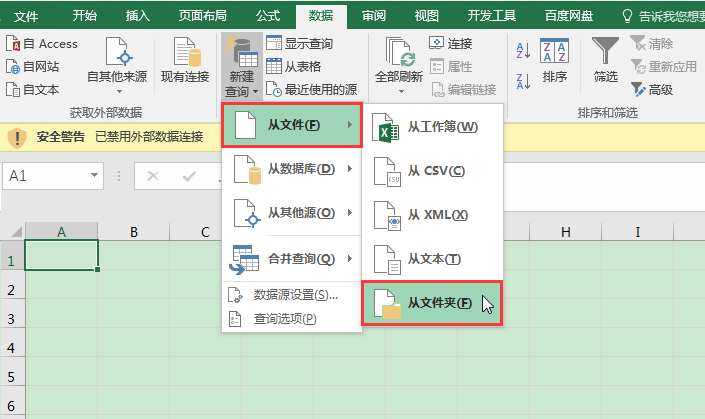
Task: Expand the Refresh All dropdown arrow
Action: (x=401, y=91)
